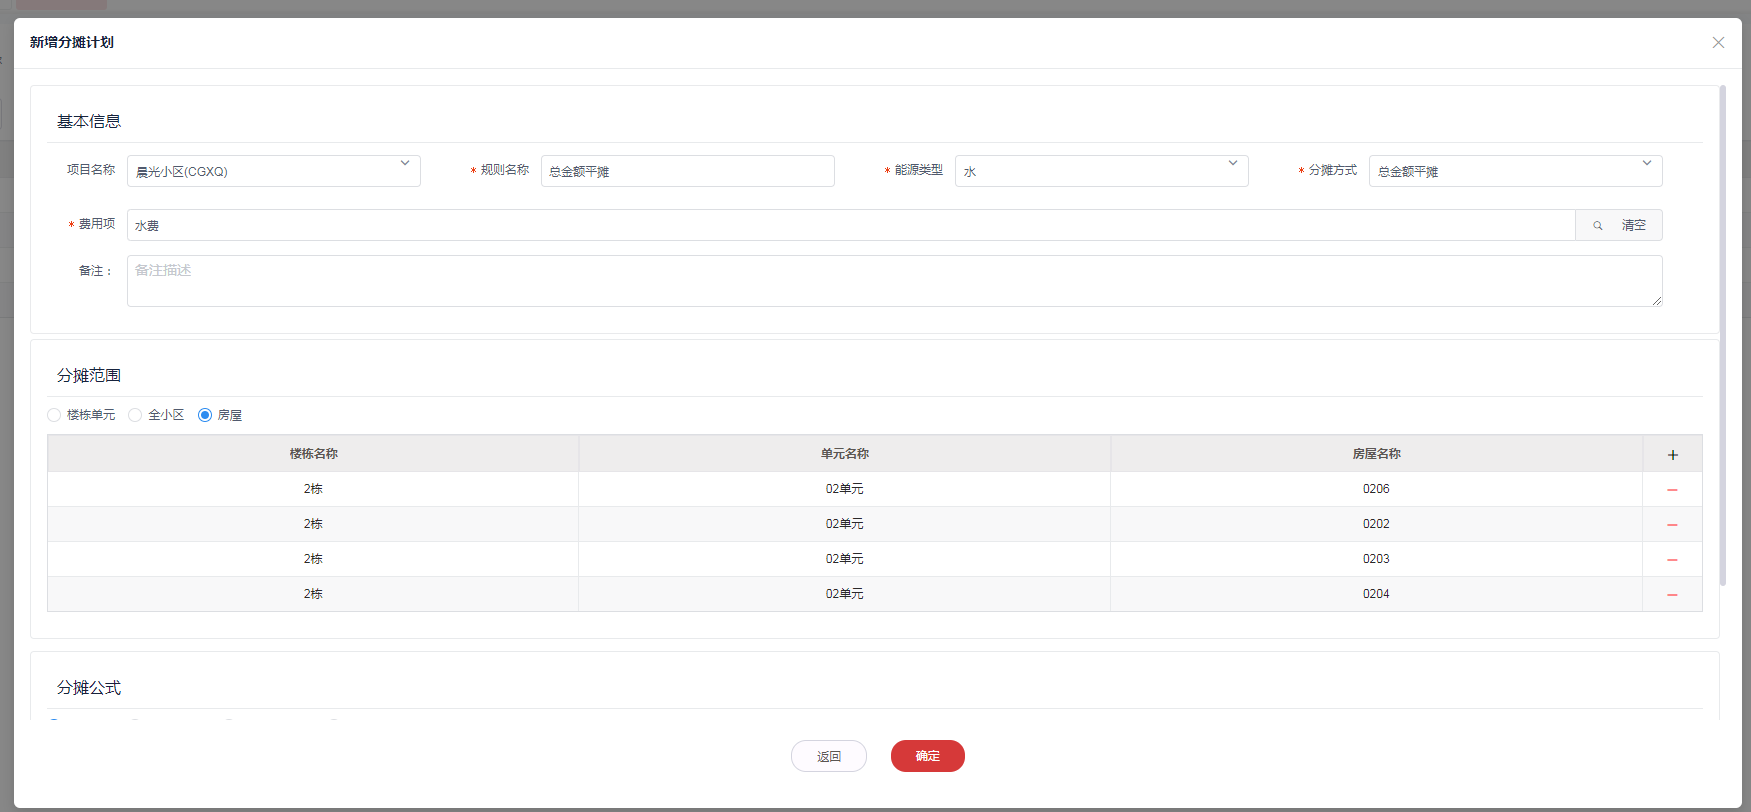The width and height of the screenshot is (1751, 812).
Task: Click 02单元 cell in the 0206 row
Action: 845,489
